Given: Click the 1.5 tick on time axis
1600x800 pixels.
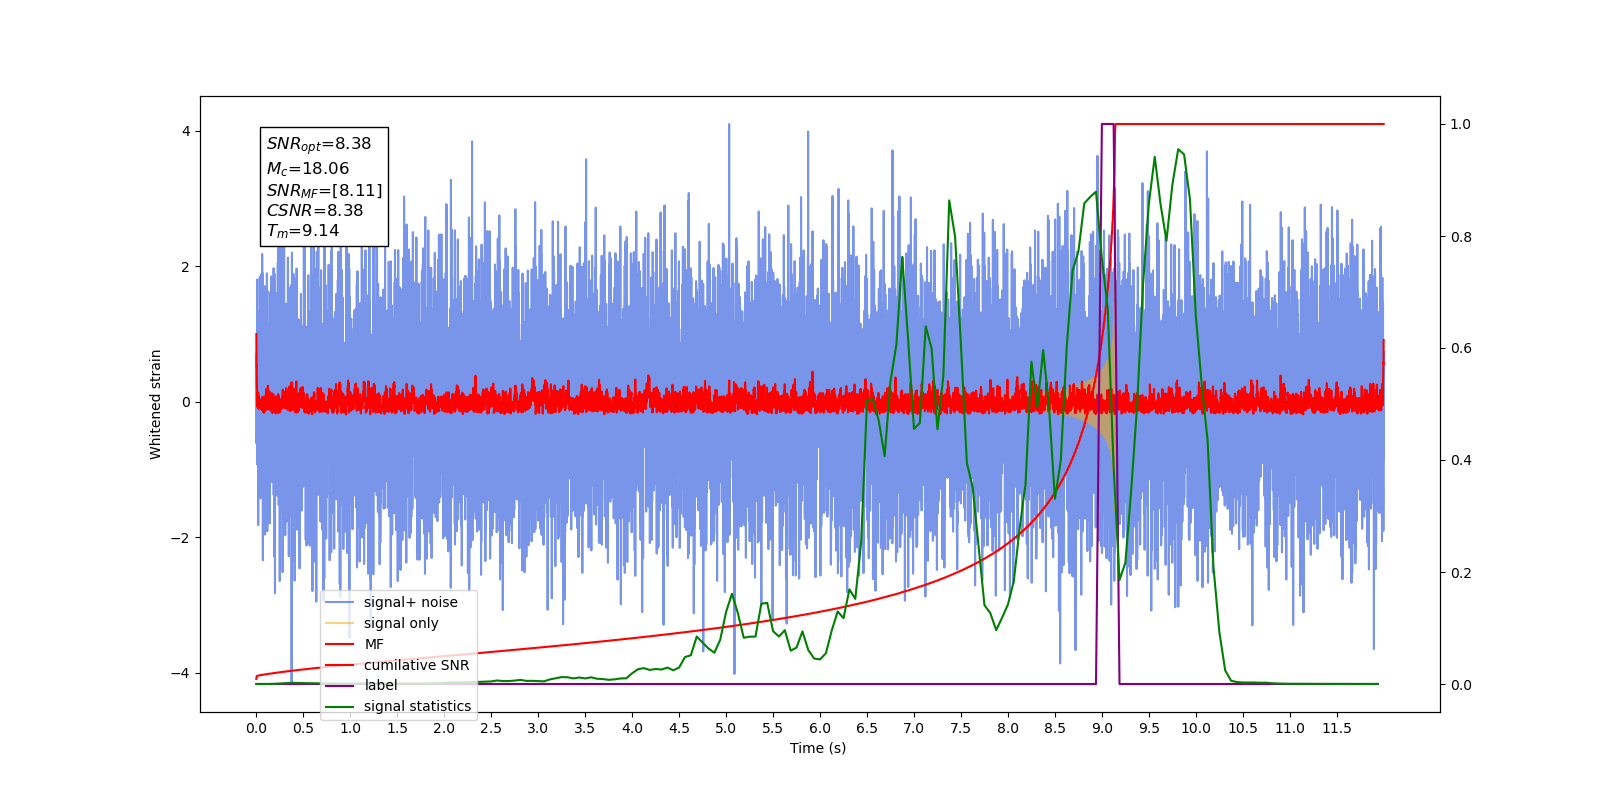Looking at the screenshot, I should (397, 728).
